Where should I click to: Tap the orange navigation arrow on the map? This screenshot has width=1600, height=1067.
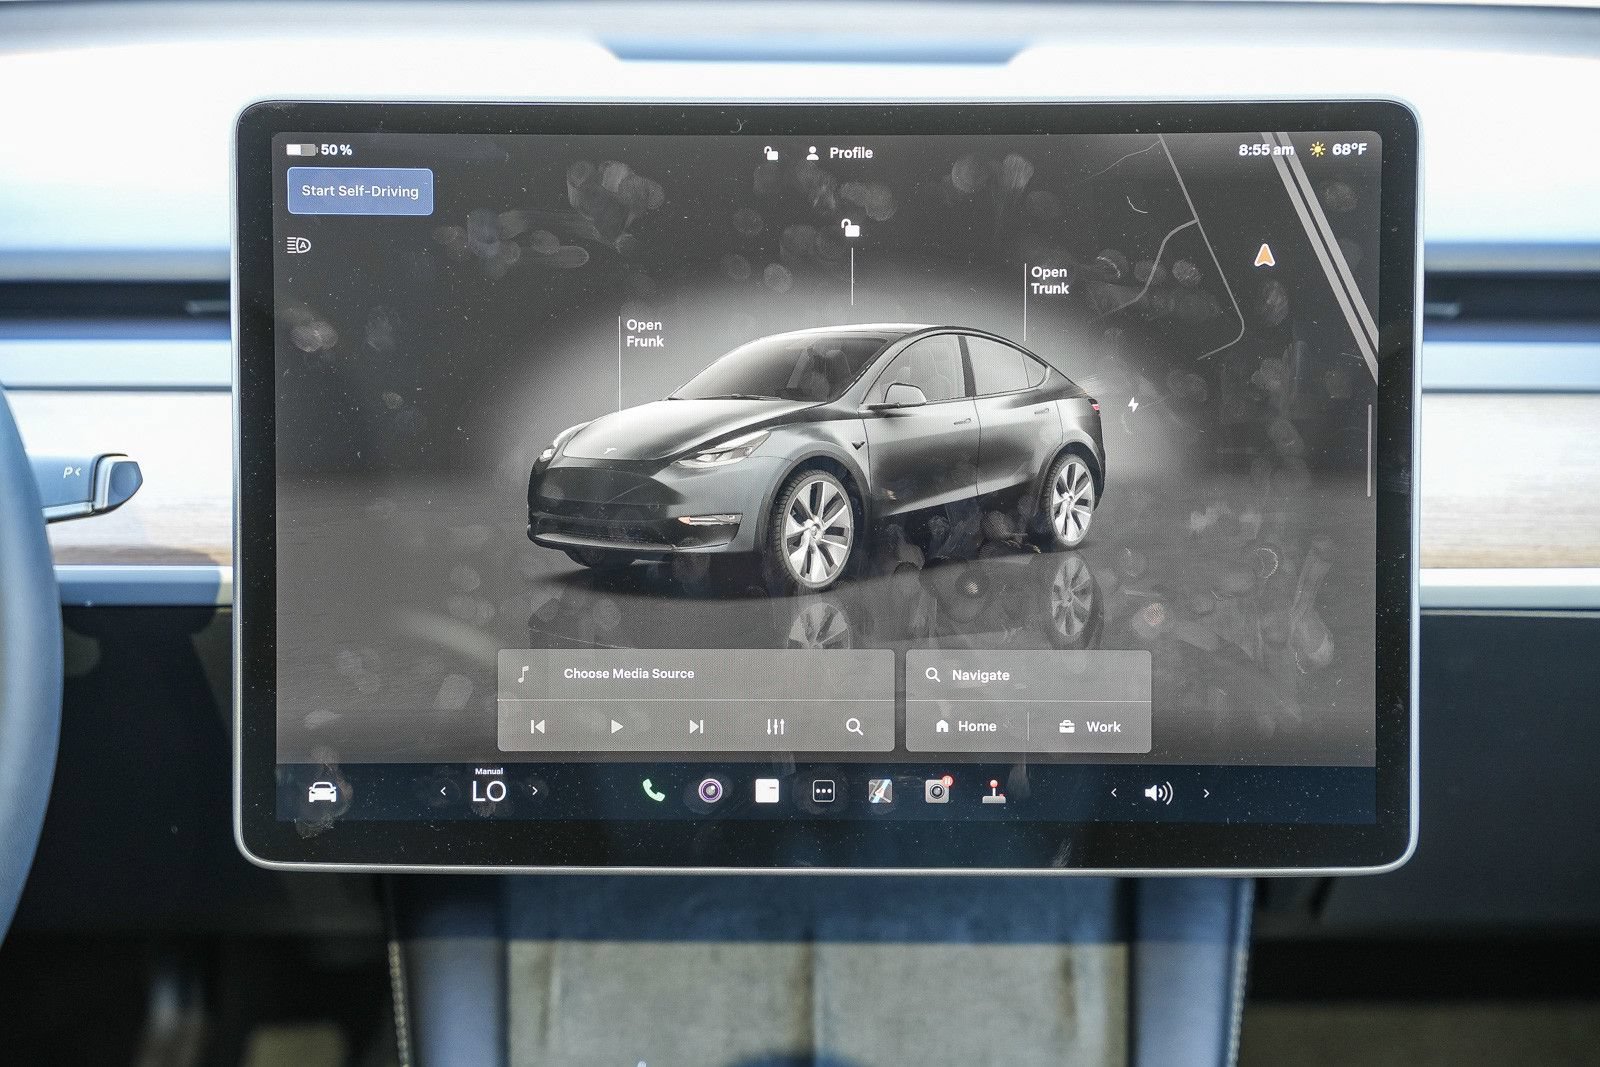pyautogui.click(x=1265, y=255)
